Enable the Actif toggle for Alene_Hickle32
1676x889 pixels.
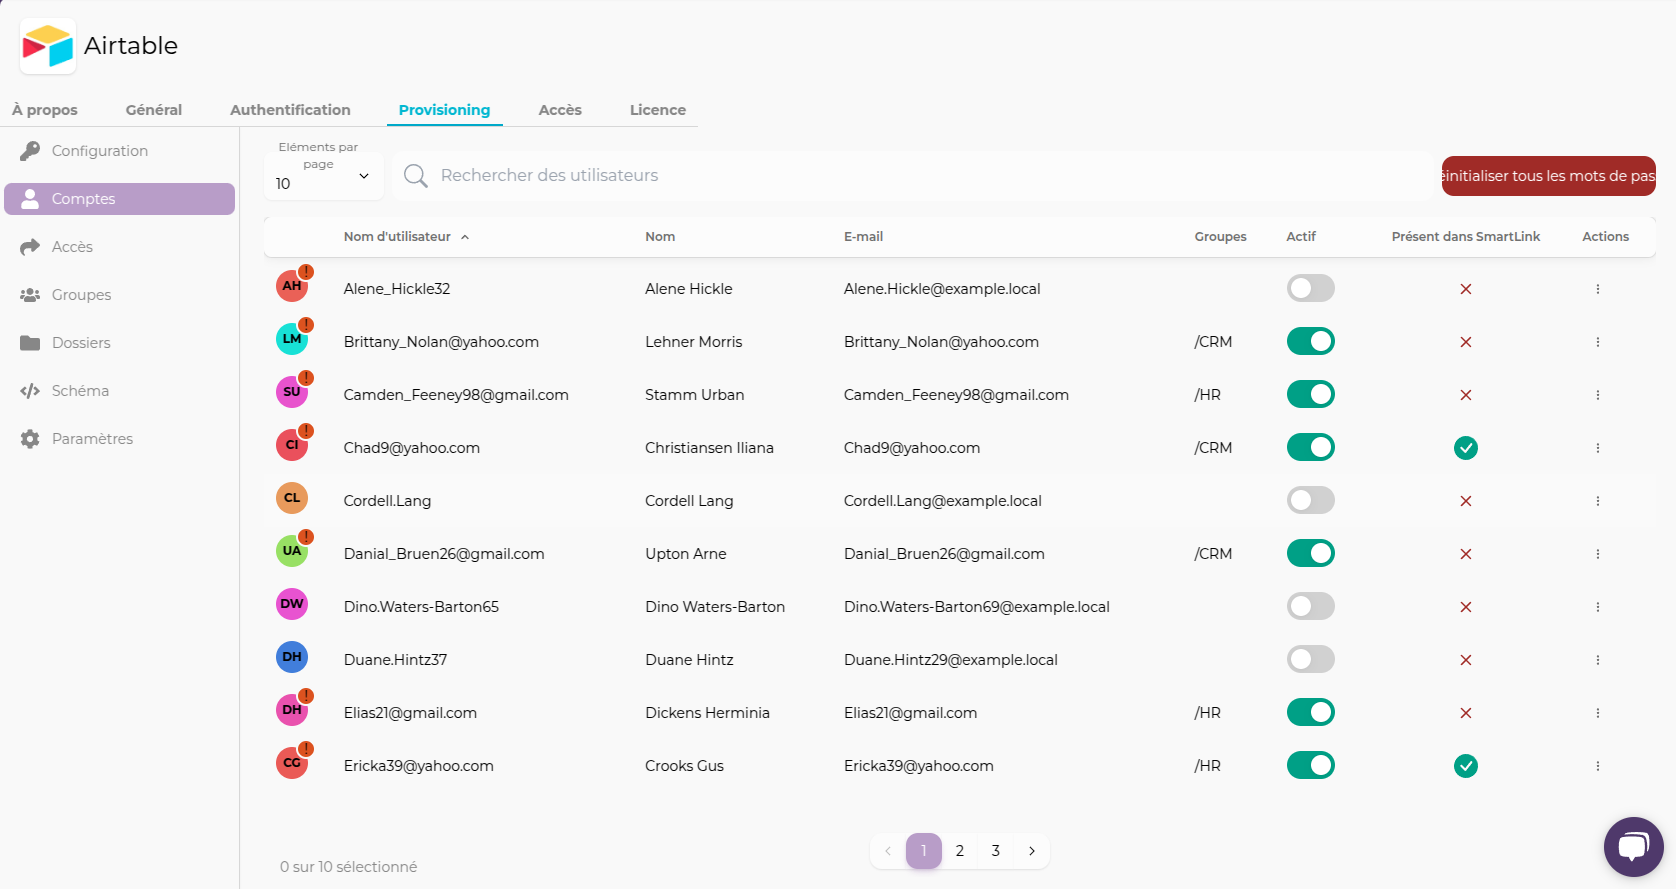[x=1310, y=289]
